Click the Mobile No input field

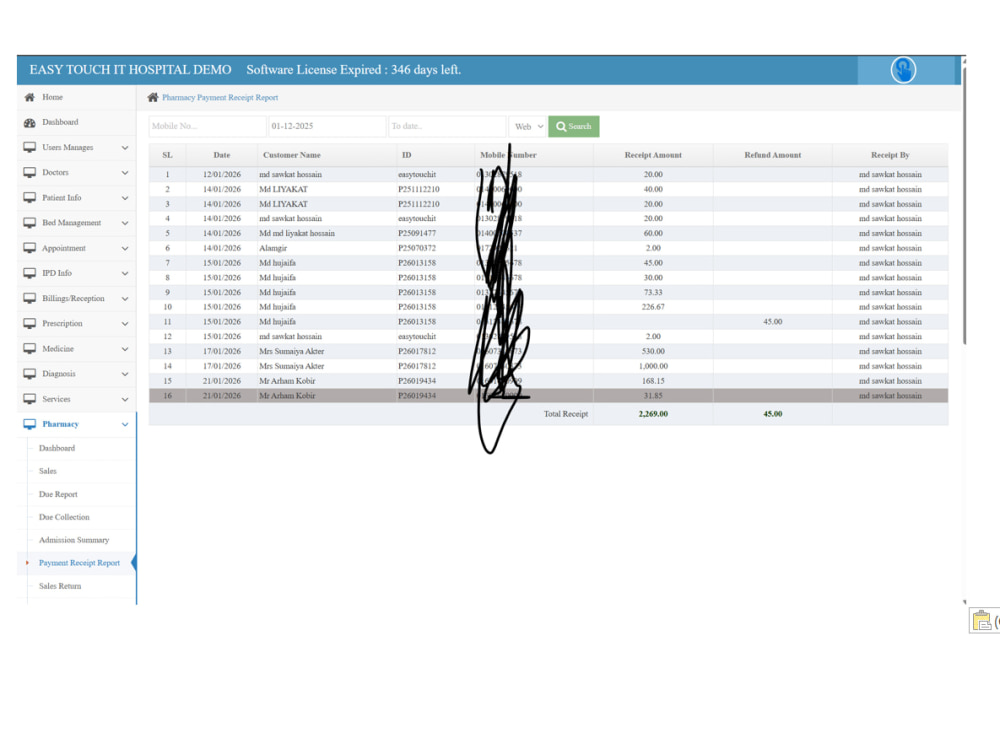pyautogui.click(x=207, y=126)
